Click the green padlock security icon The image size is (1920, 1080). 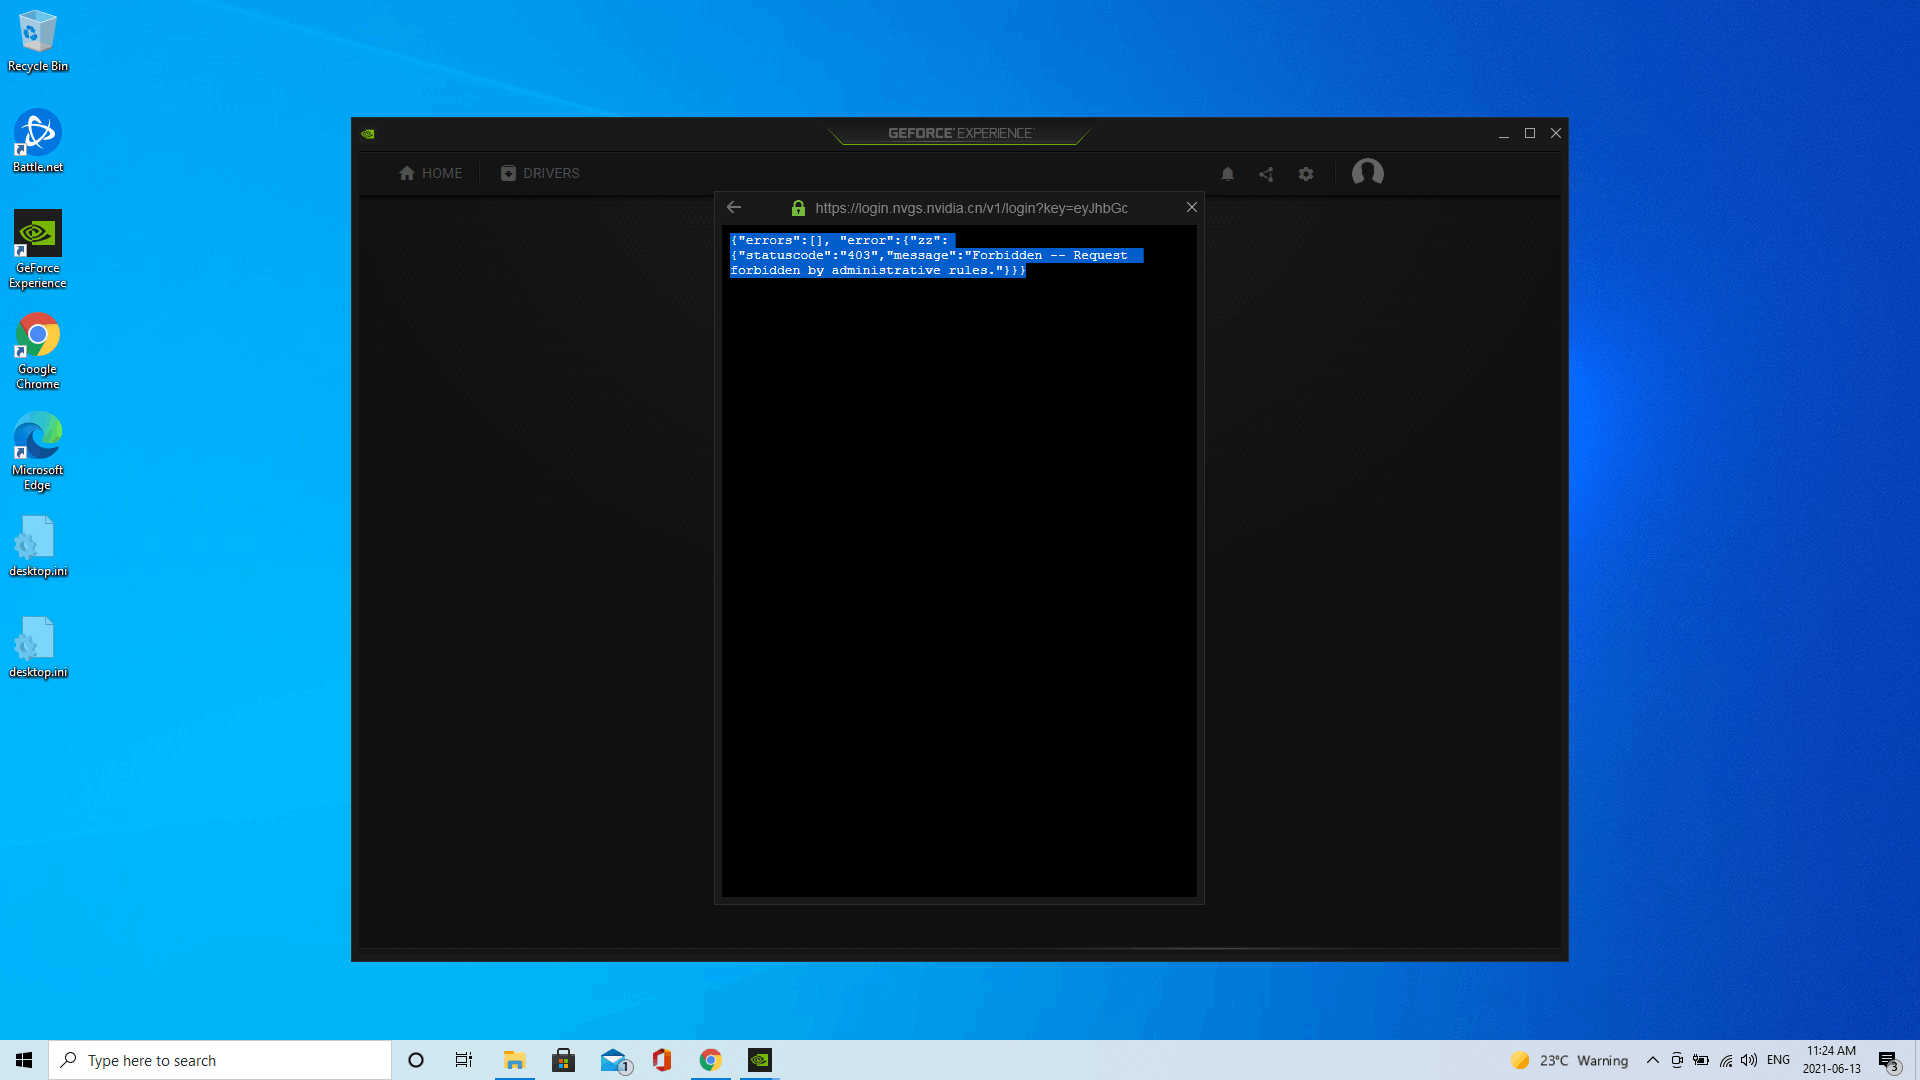pos(798,208)
